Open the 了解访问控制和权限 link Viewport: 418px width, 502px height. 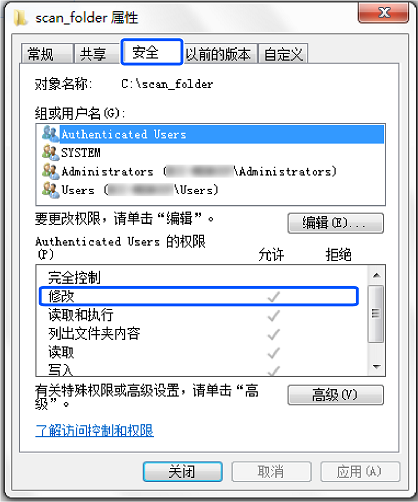tap(94, 430)
